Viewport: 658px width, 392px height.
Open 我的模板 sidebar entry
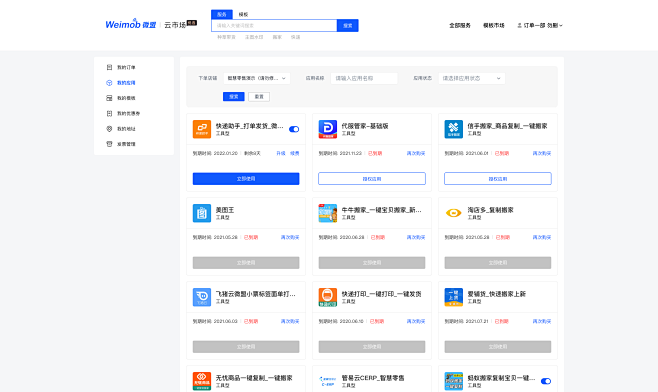click(x=126, y=98)
